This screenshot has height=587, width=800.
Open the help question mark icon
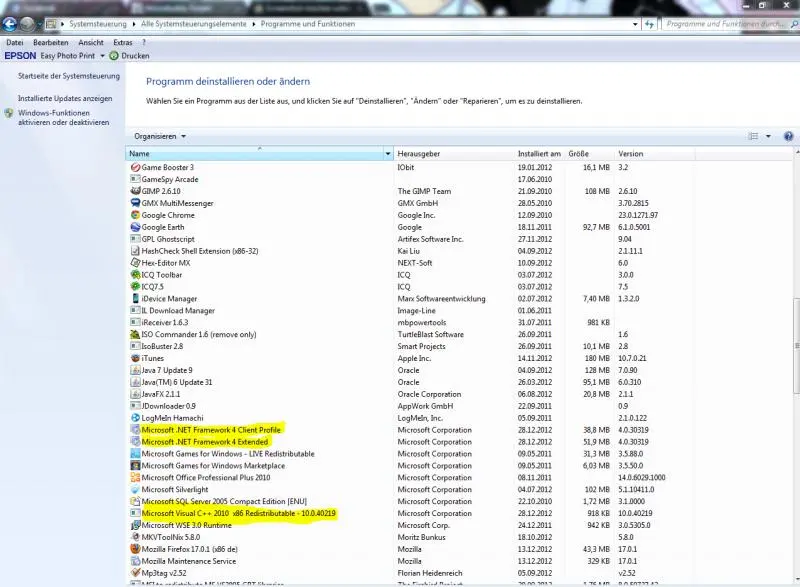tap(788, 136)
